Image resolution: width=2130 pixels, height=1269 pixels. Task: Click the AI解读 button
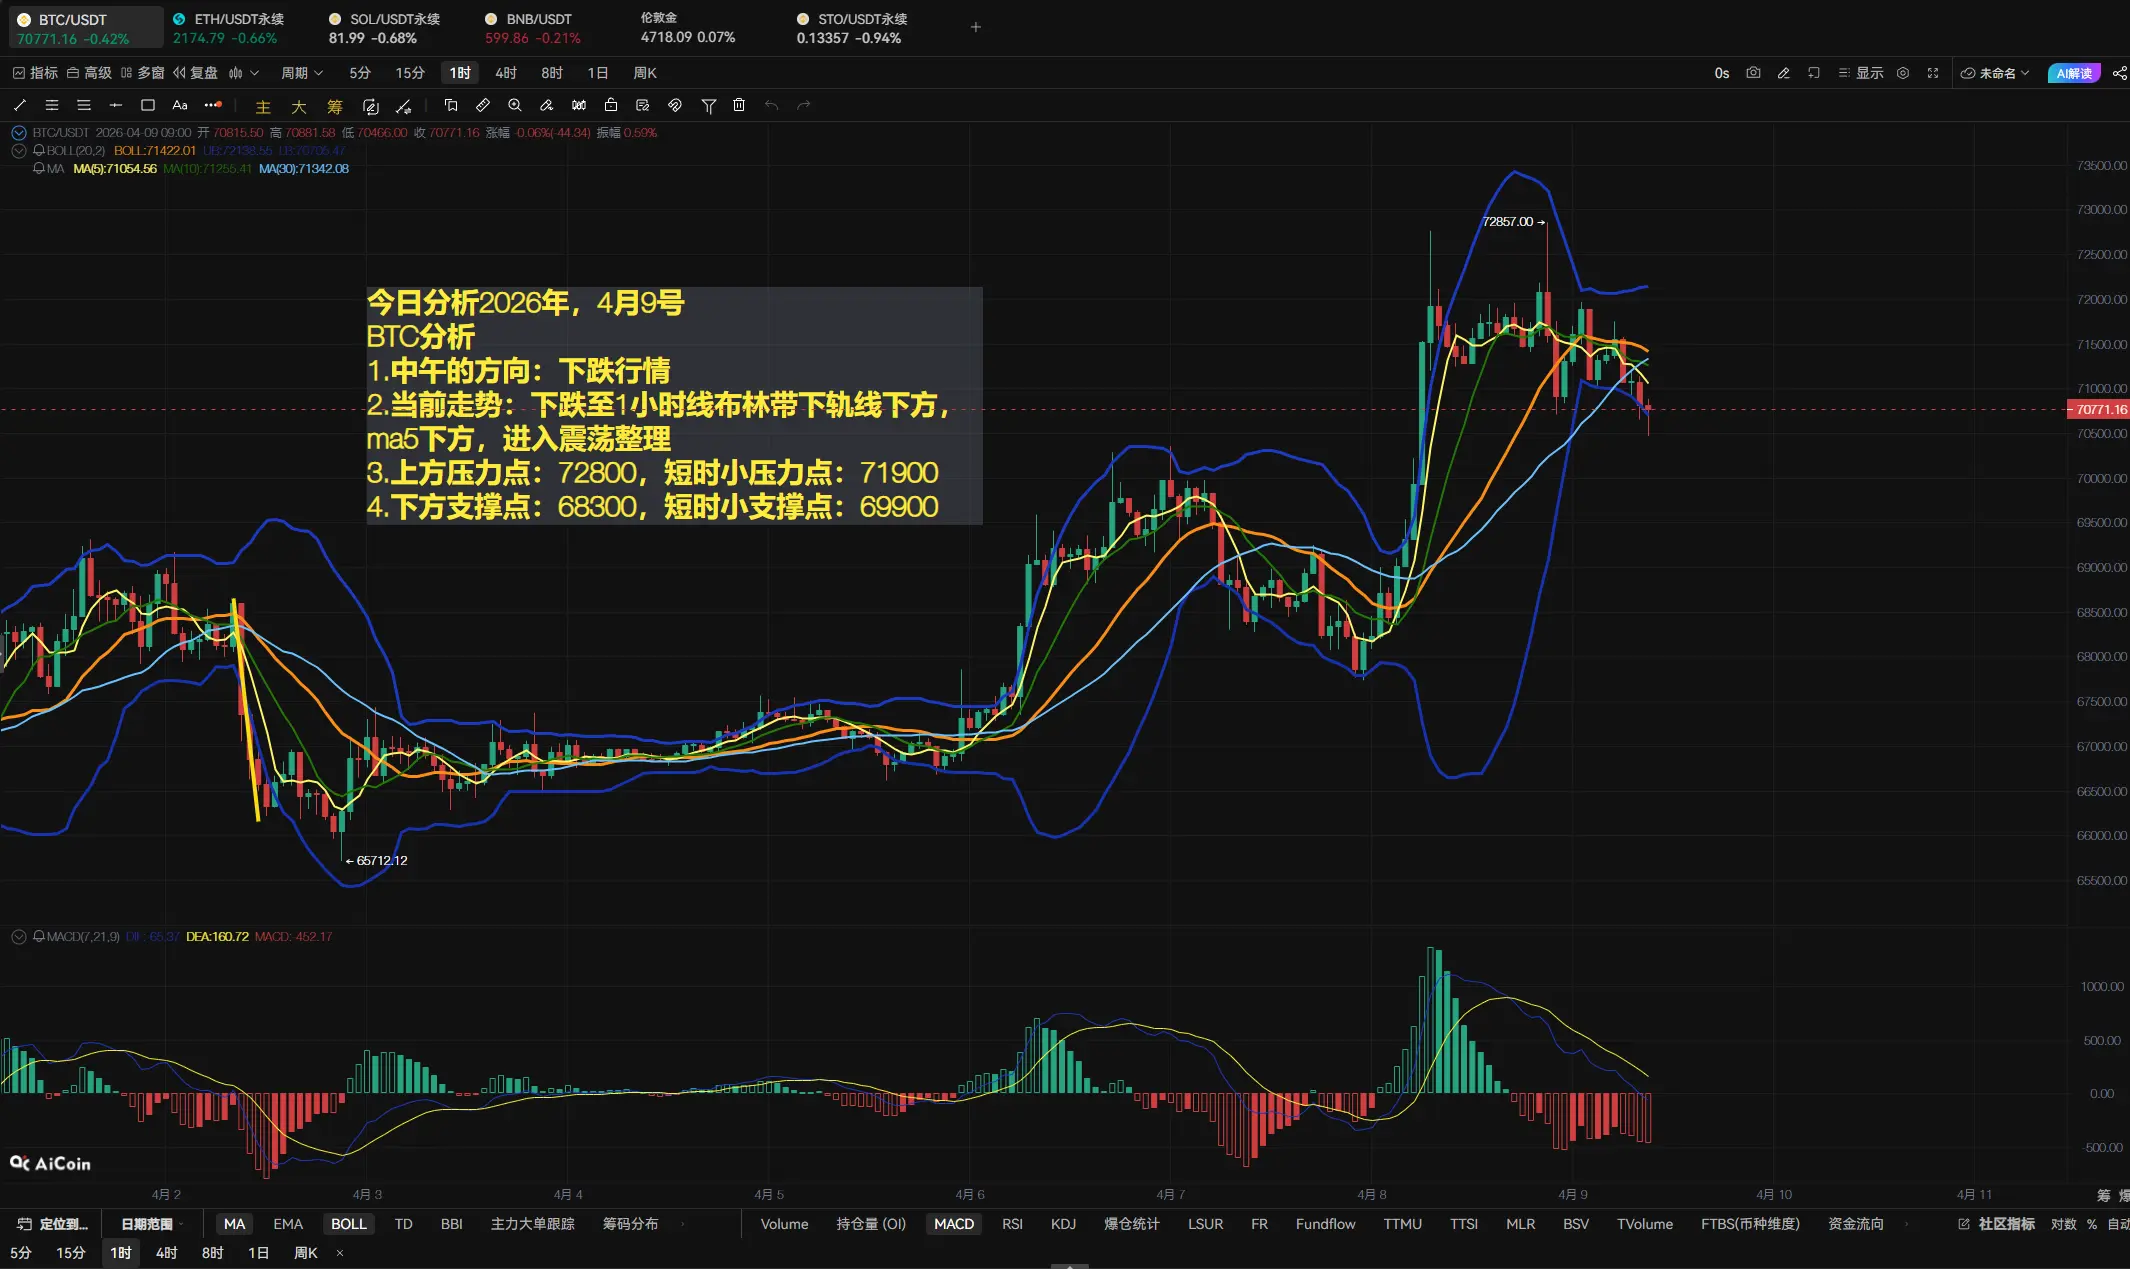(x=2074, y=73)
